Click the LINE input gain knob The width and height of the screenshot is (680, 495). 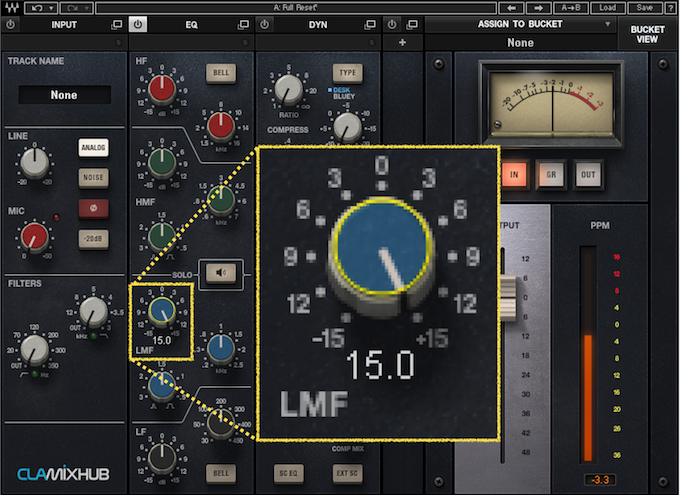tap(35, 163)
